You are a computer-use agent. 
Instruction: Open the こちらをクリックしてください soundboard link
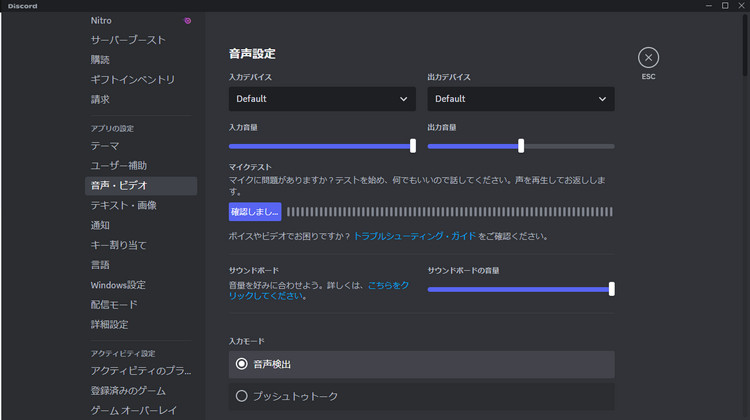coord(319,290)
